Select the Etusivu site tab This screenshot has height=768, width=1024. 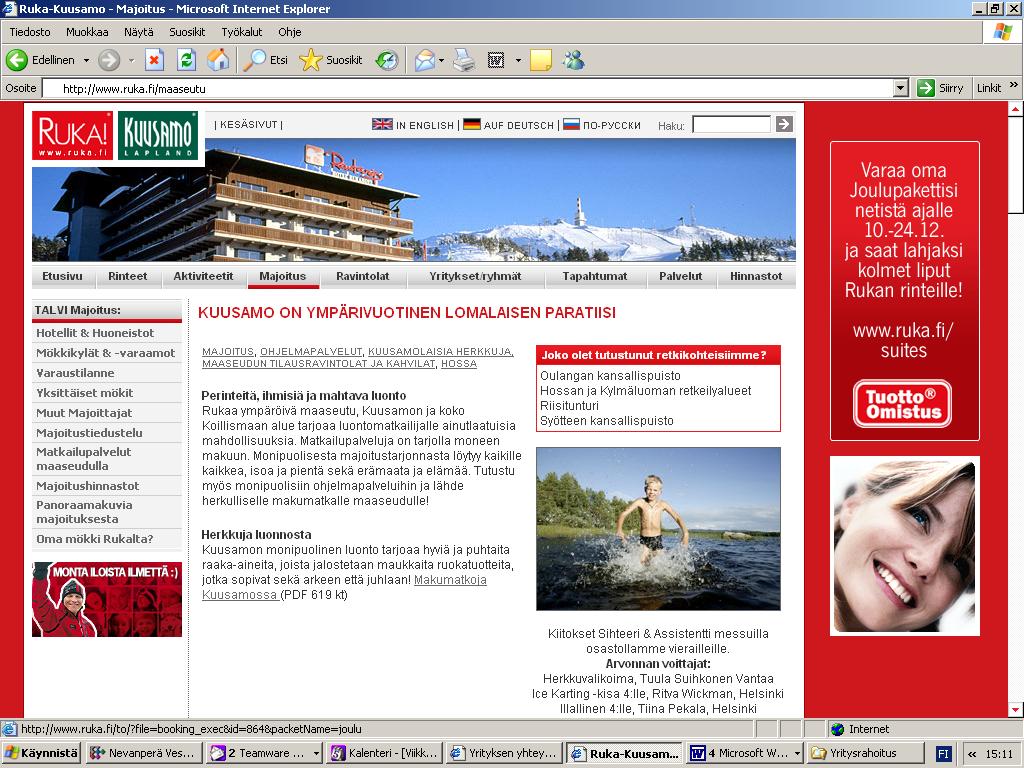tap(62, 276)
